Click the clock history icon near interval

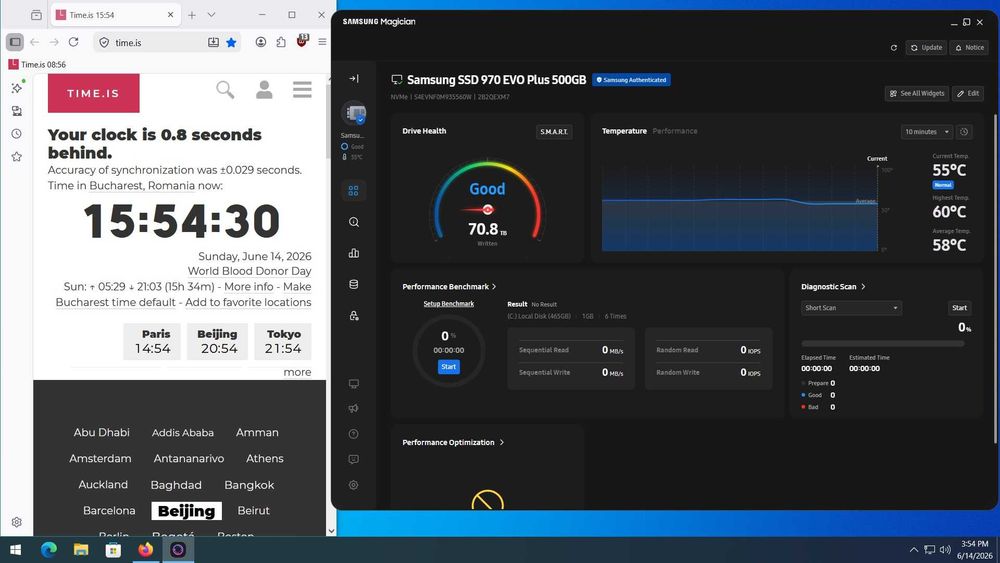pos(964,132)
